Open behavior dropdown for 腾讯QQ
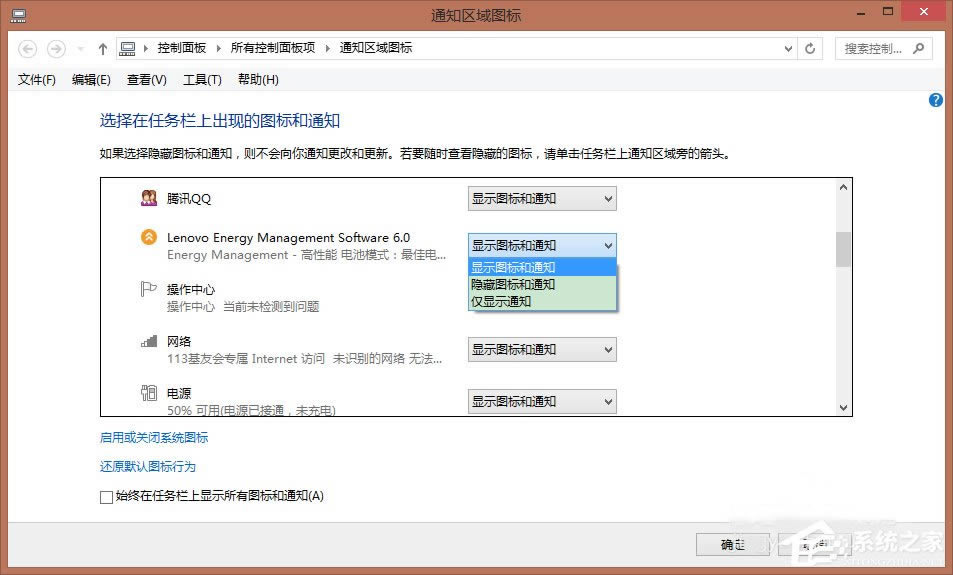This screenshot has height=575, width=953. point(542,199)
